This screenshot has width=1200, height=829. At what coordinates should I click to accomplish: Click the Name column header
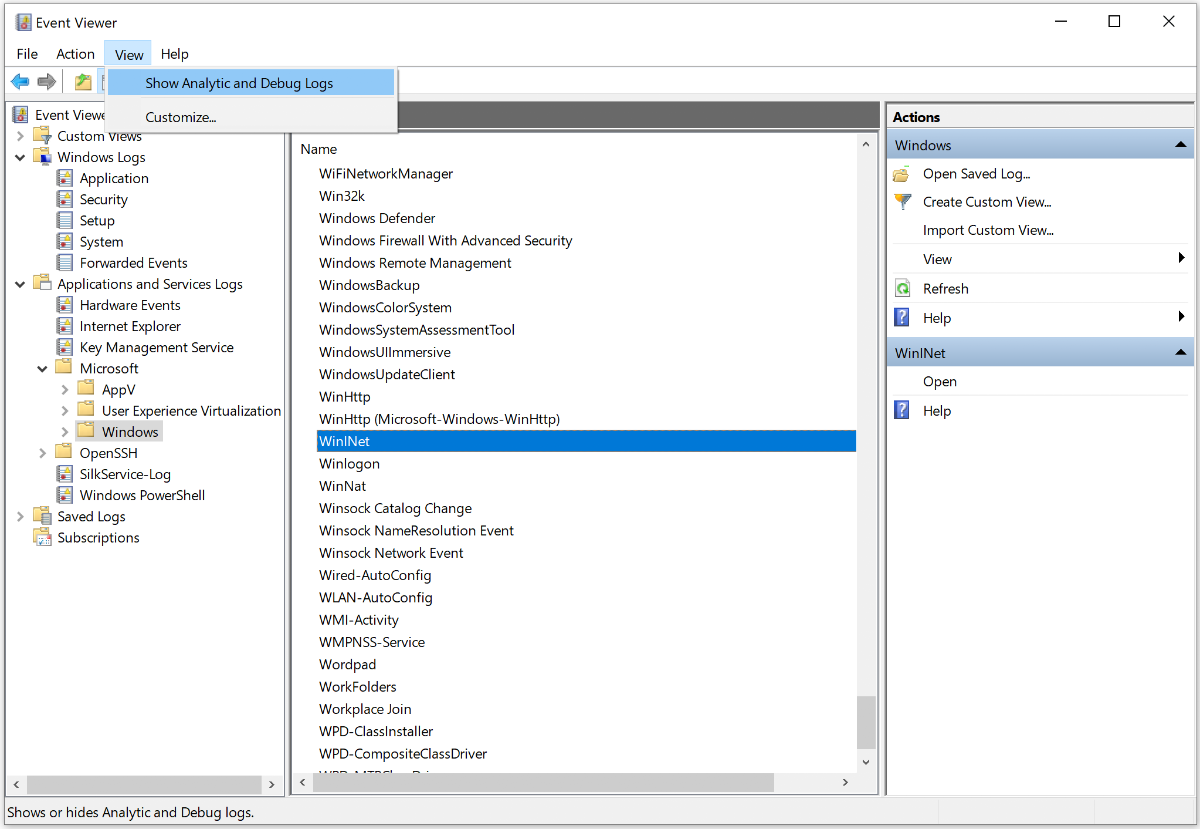tap(319, 149)
